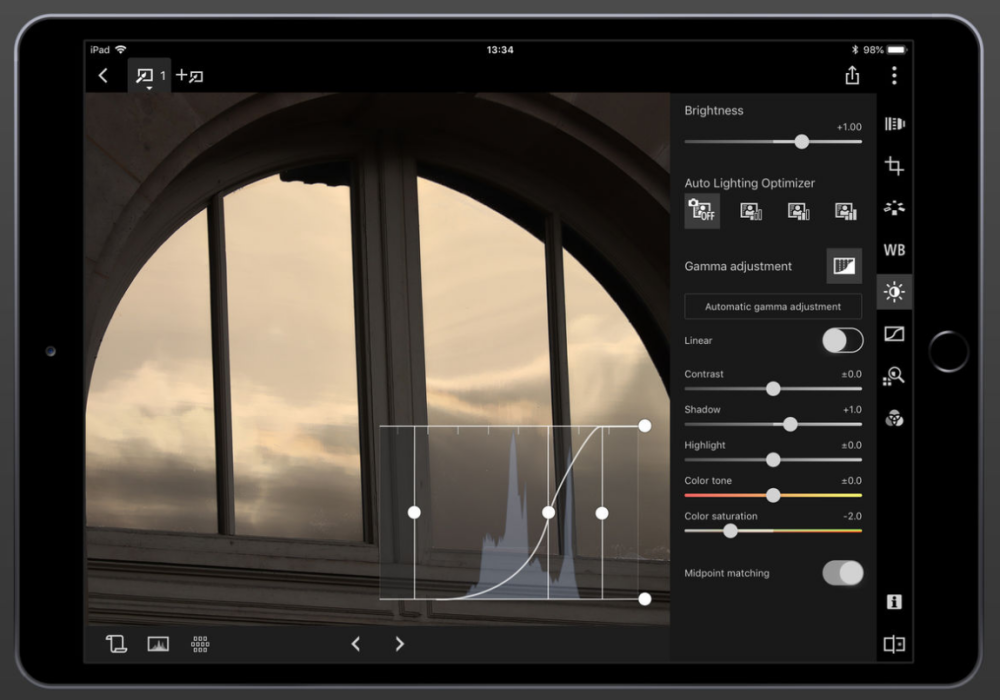
Task: Select the brightness adjustment sun icon
Action: [894, 292]
